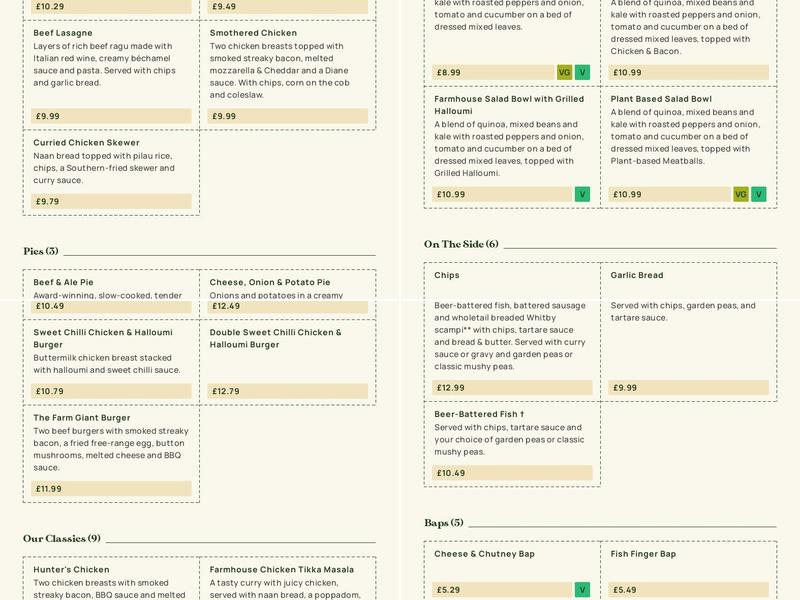The width and height of the screenshot is (800, 600).
Task: Click the V badge on Plant Based Salad Bowl
Action: 759,194
